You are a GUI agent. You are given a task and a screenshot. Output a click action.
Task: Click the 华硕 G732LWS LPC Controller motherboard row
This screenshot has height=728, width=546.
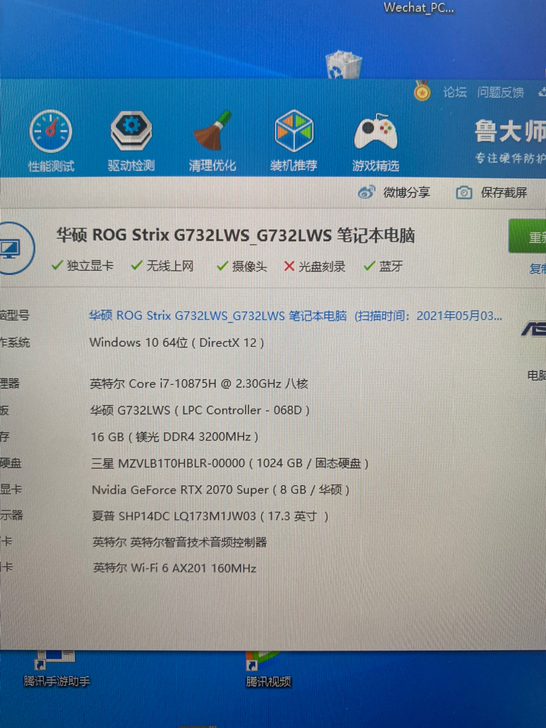point(200,410)
